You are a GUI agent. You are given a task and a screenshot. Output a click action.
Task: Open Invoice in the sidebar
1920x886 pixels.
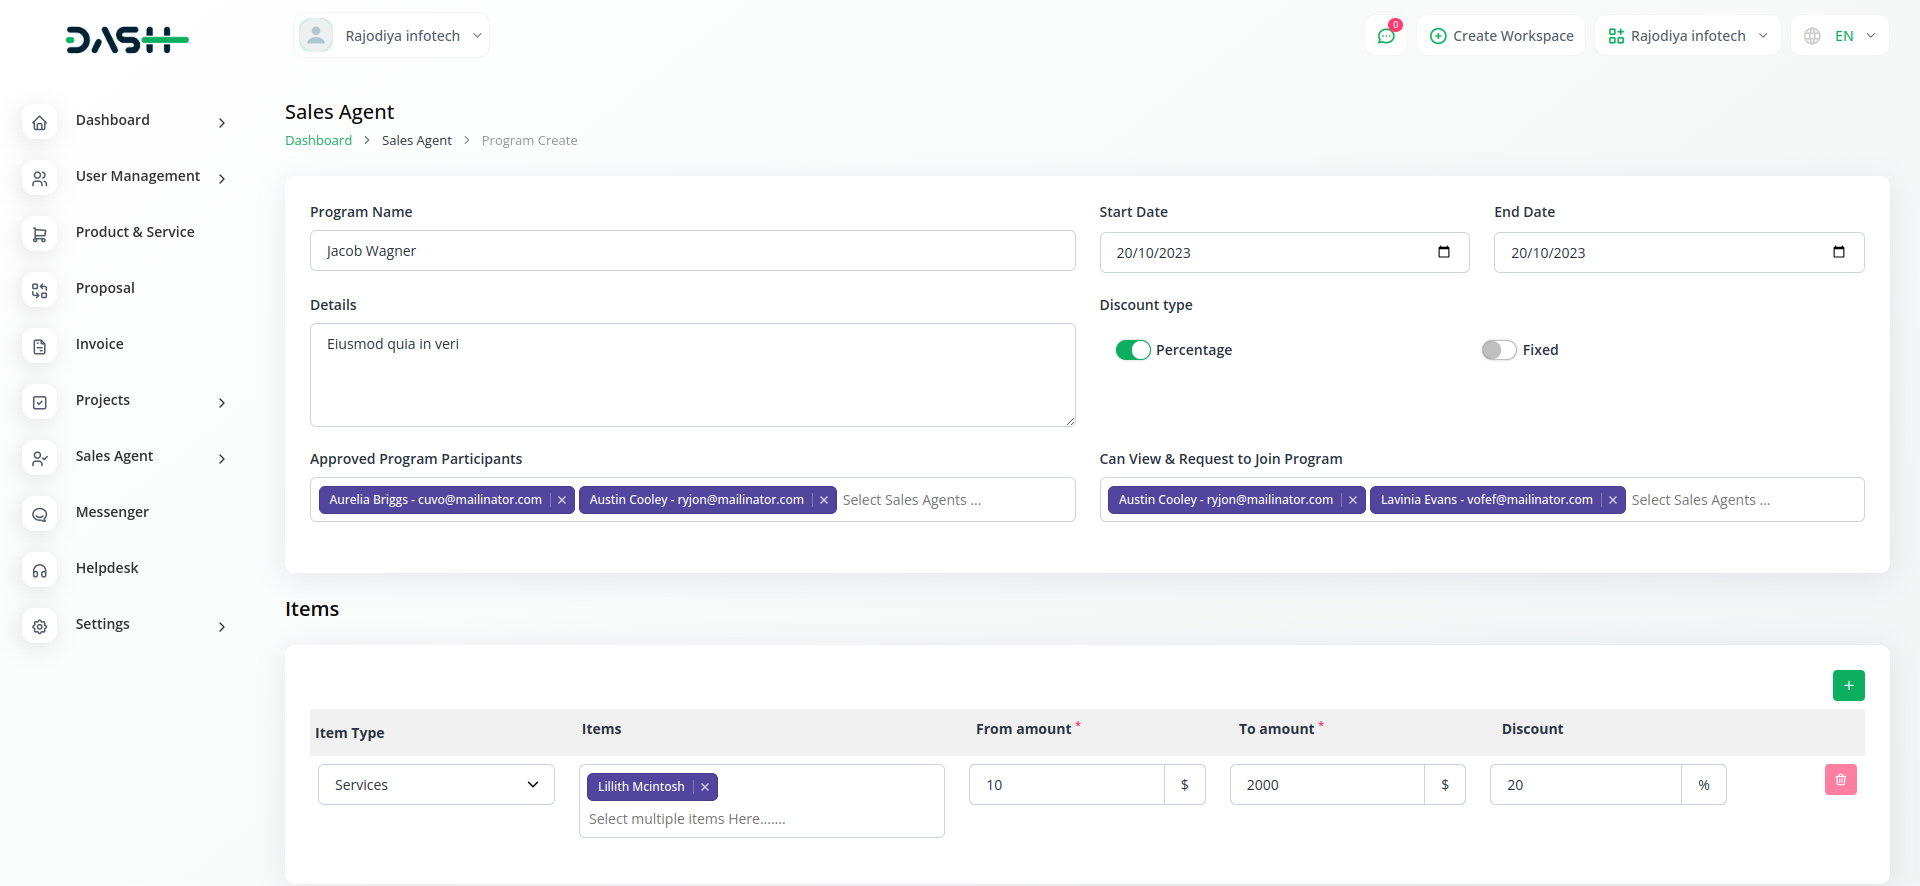100,344
